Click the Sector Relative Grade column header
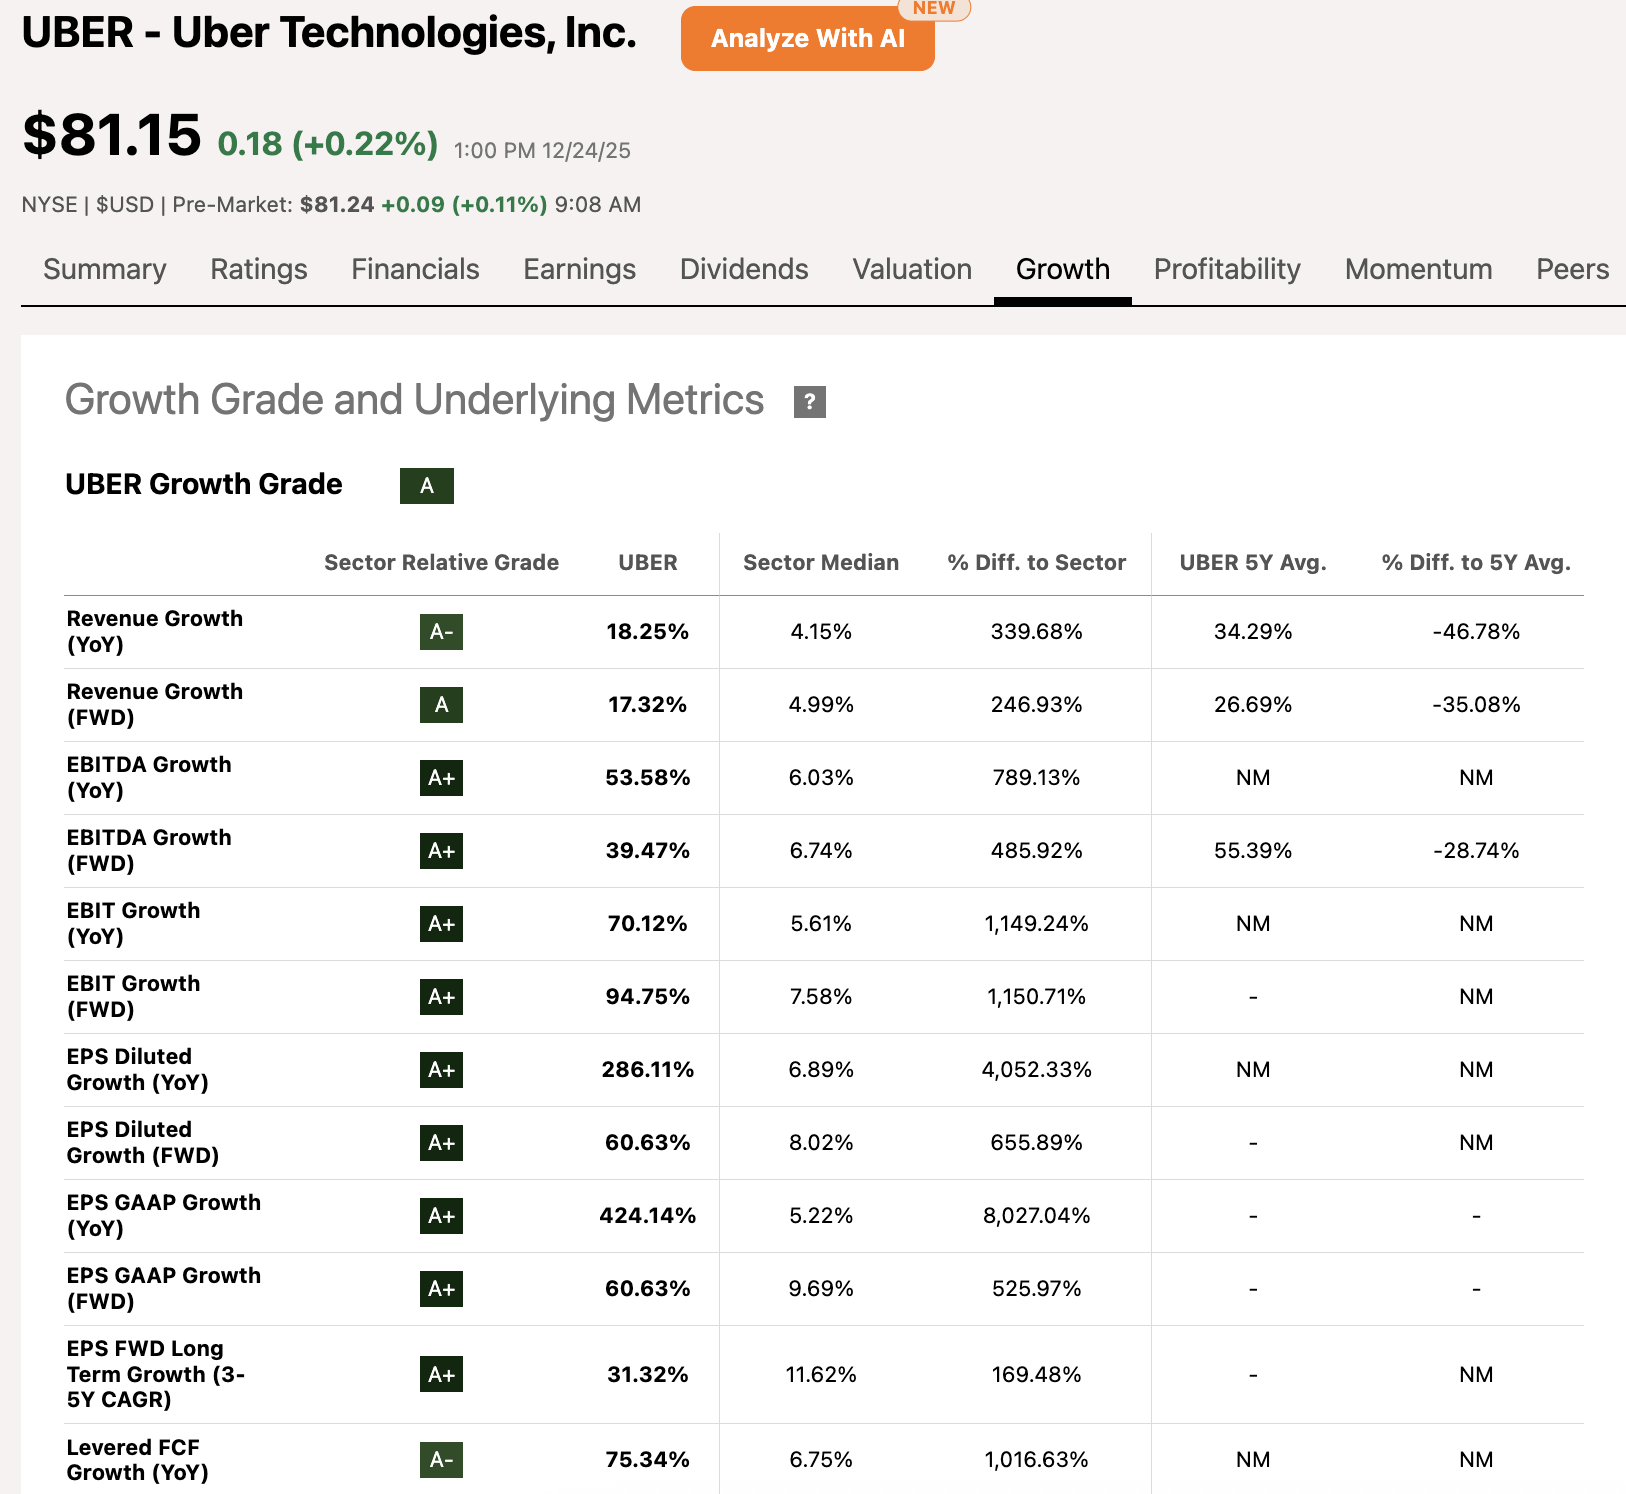Image resolution: width=1626 pixels, height=1494 pixels. pos(441,563)
